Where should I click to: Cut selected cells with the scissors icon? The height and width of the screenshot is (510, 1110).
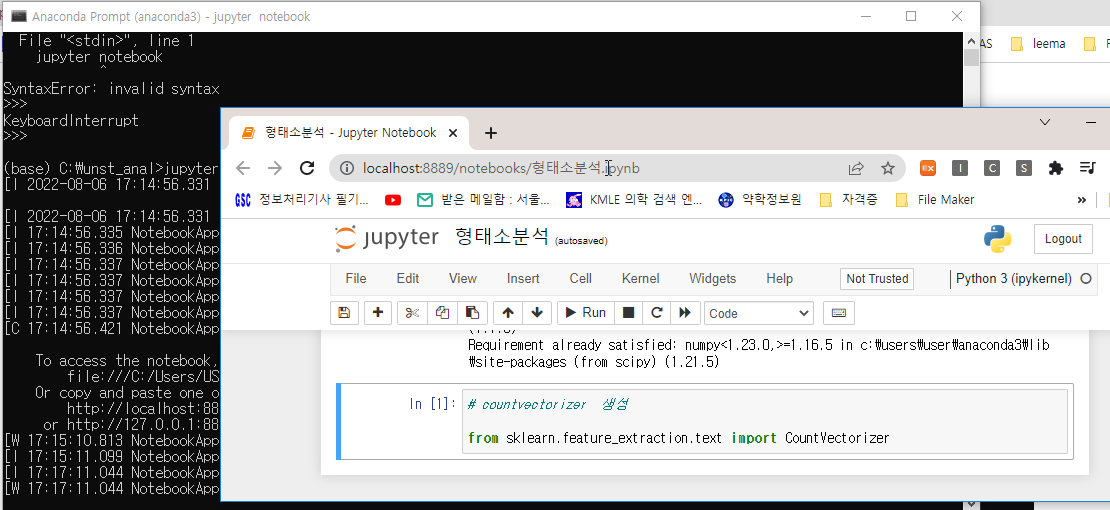pyautogui.click(x=413, y=312)
